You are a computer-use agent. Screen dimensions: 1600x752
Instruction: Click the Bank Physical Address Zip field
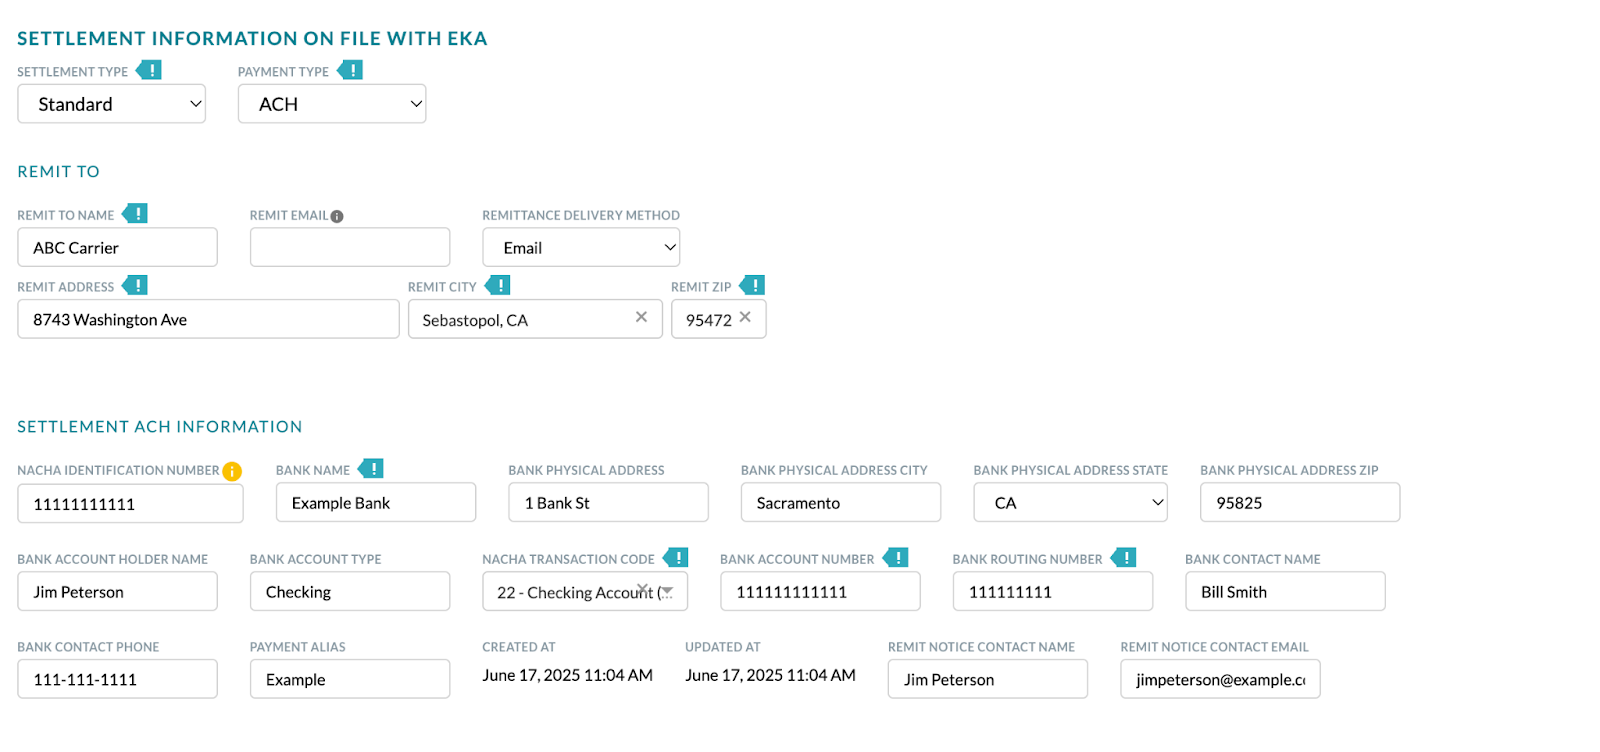1300,502
